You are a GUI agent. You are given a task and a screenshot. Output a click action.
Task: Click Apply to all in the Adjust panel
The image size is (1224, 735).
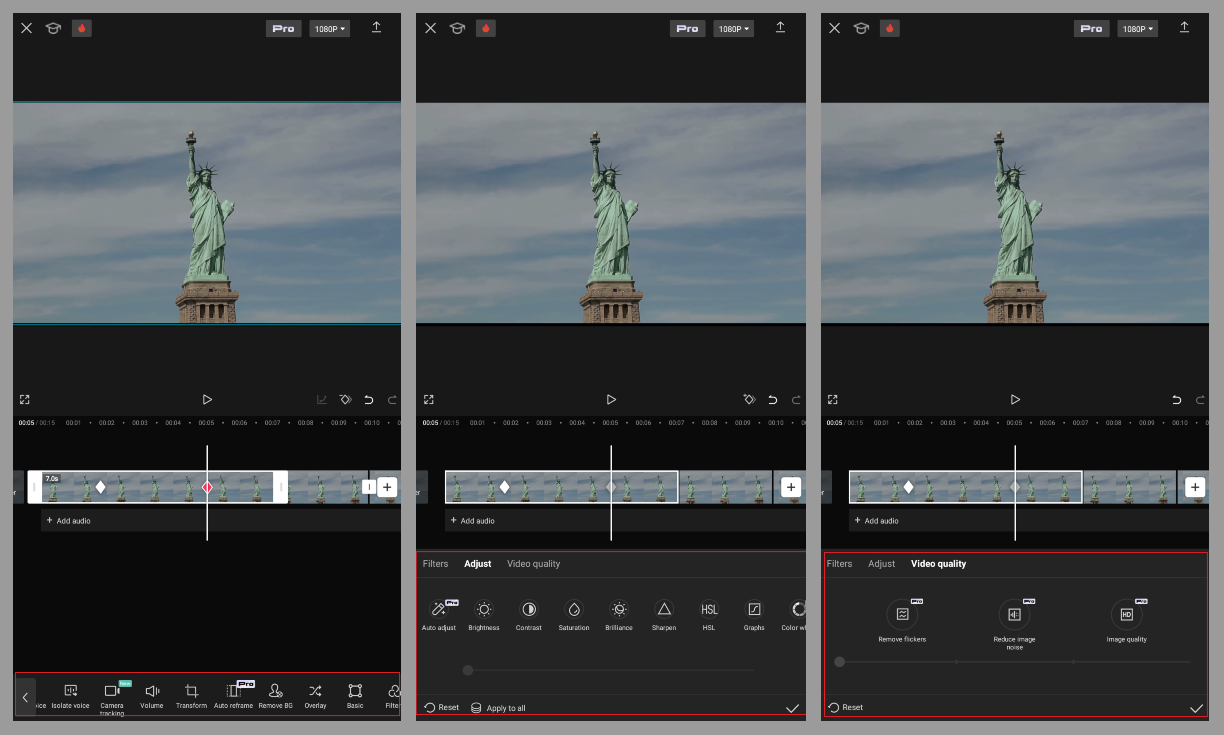click(498, 707)
